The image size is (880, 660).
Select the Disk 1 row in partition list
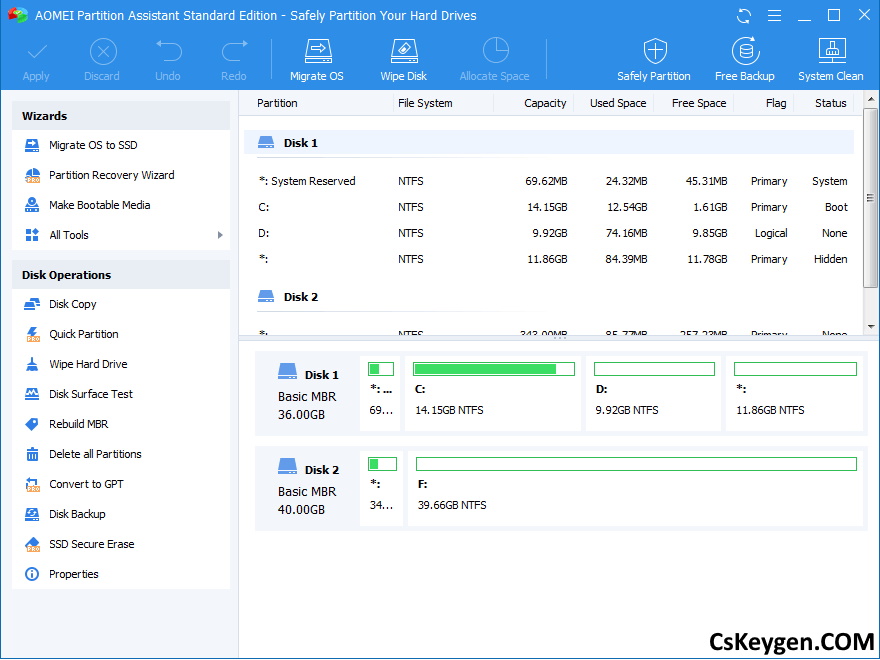point(549,143)
